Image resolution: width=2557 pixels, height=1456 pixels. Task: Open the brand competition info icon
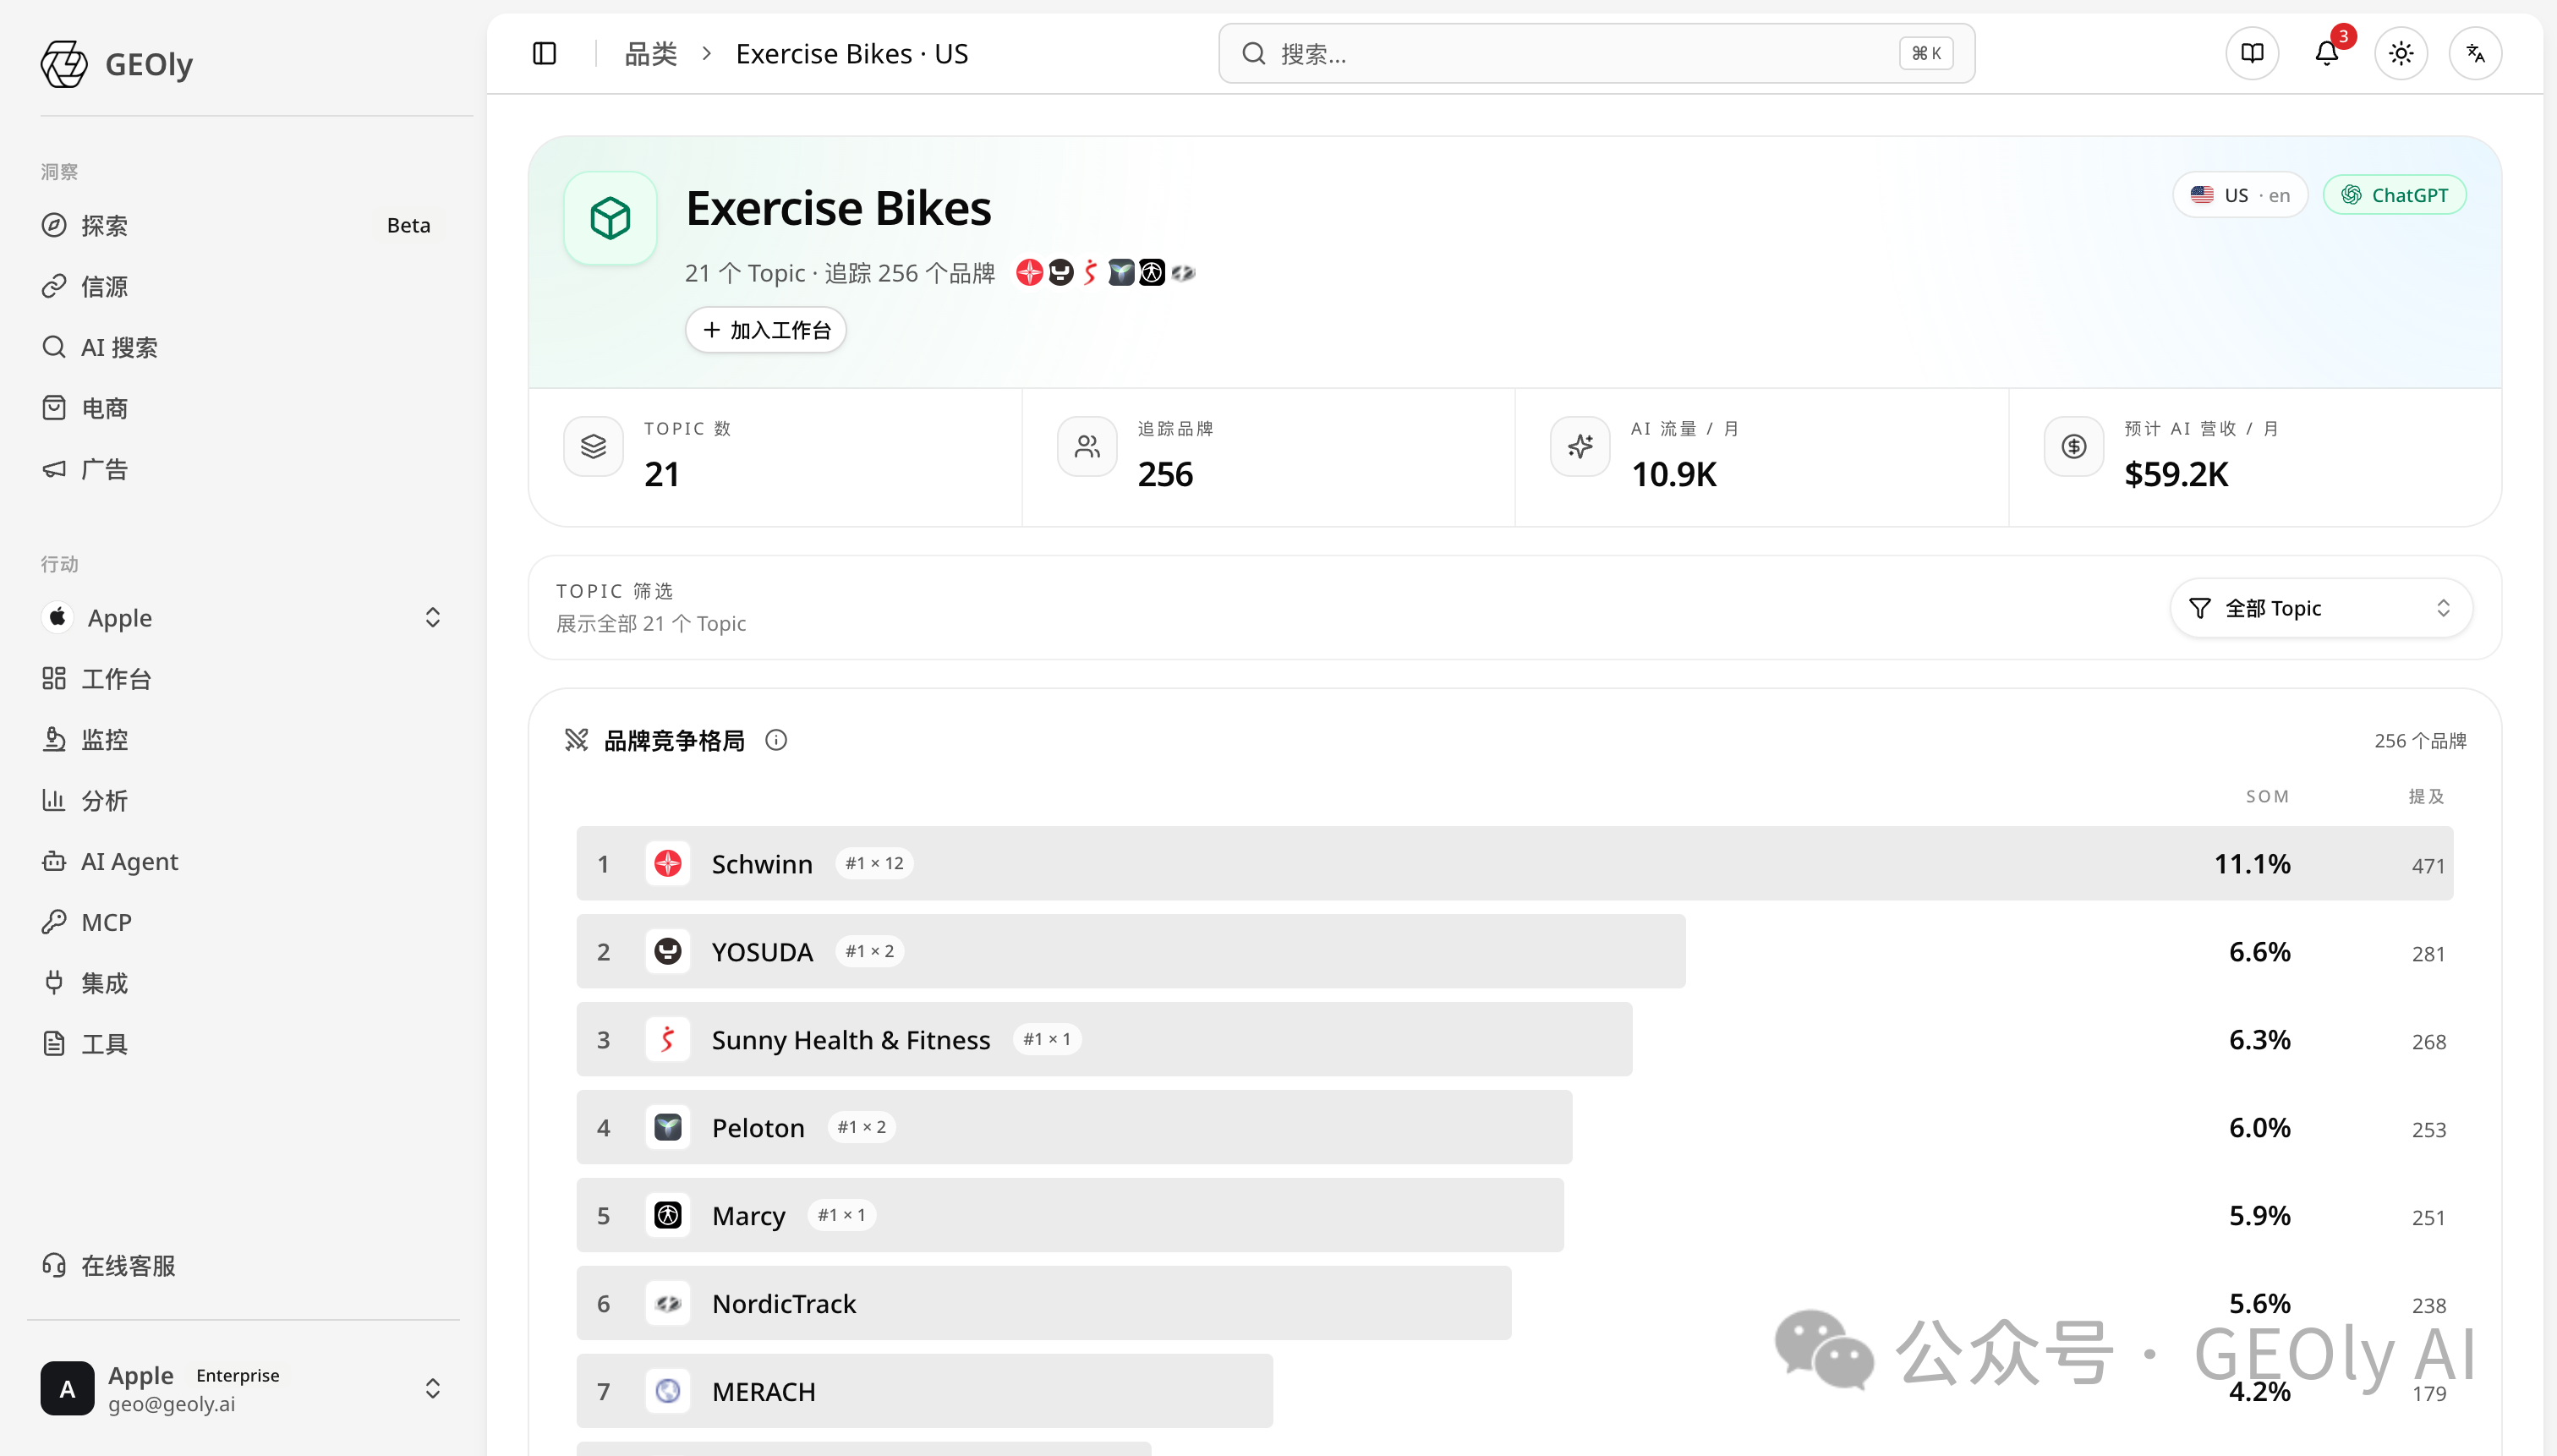click(x=776, y=740)
